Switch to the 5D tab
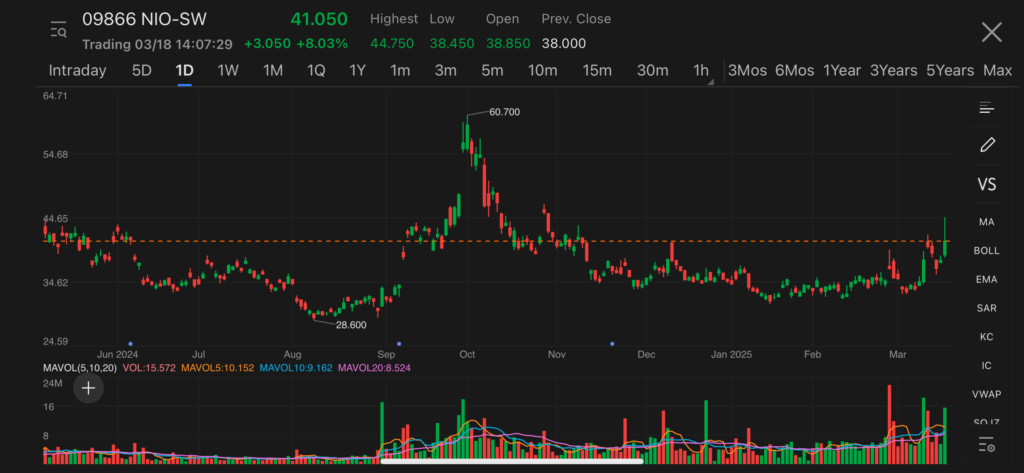 (x=142, y=71)
